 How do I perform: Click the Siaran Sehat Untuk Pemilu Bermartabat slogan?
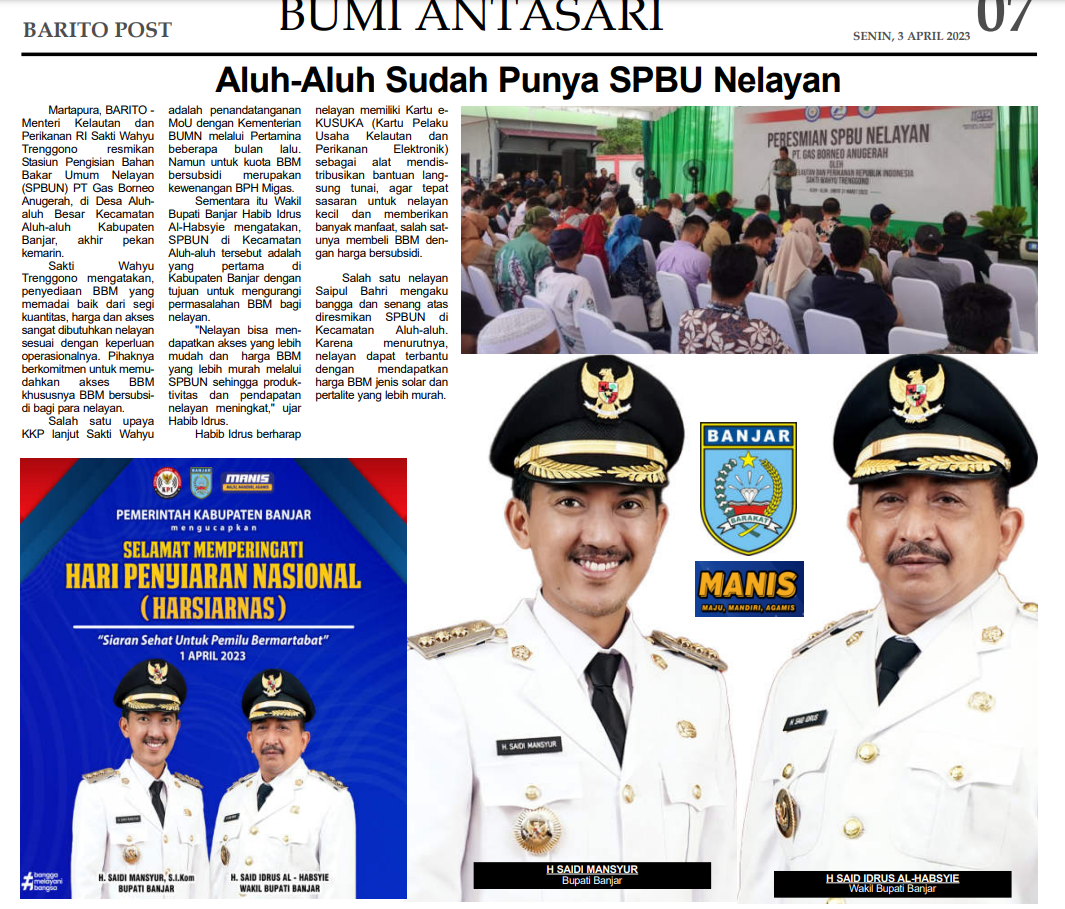pos(213,639)
